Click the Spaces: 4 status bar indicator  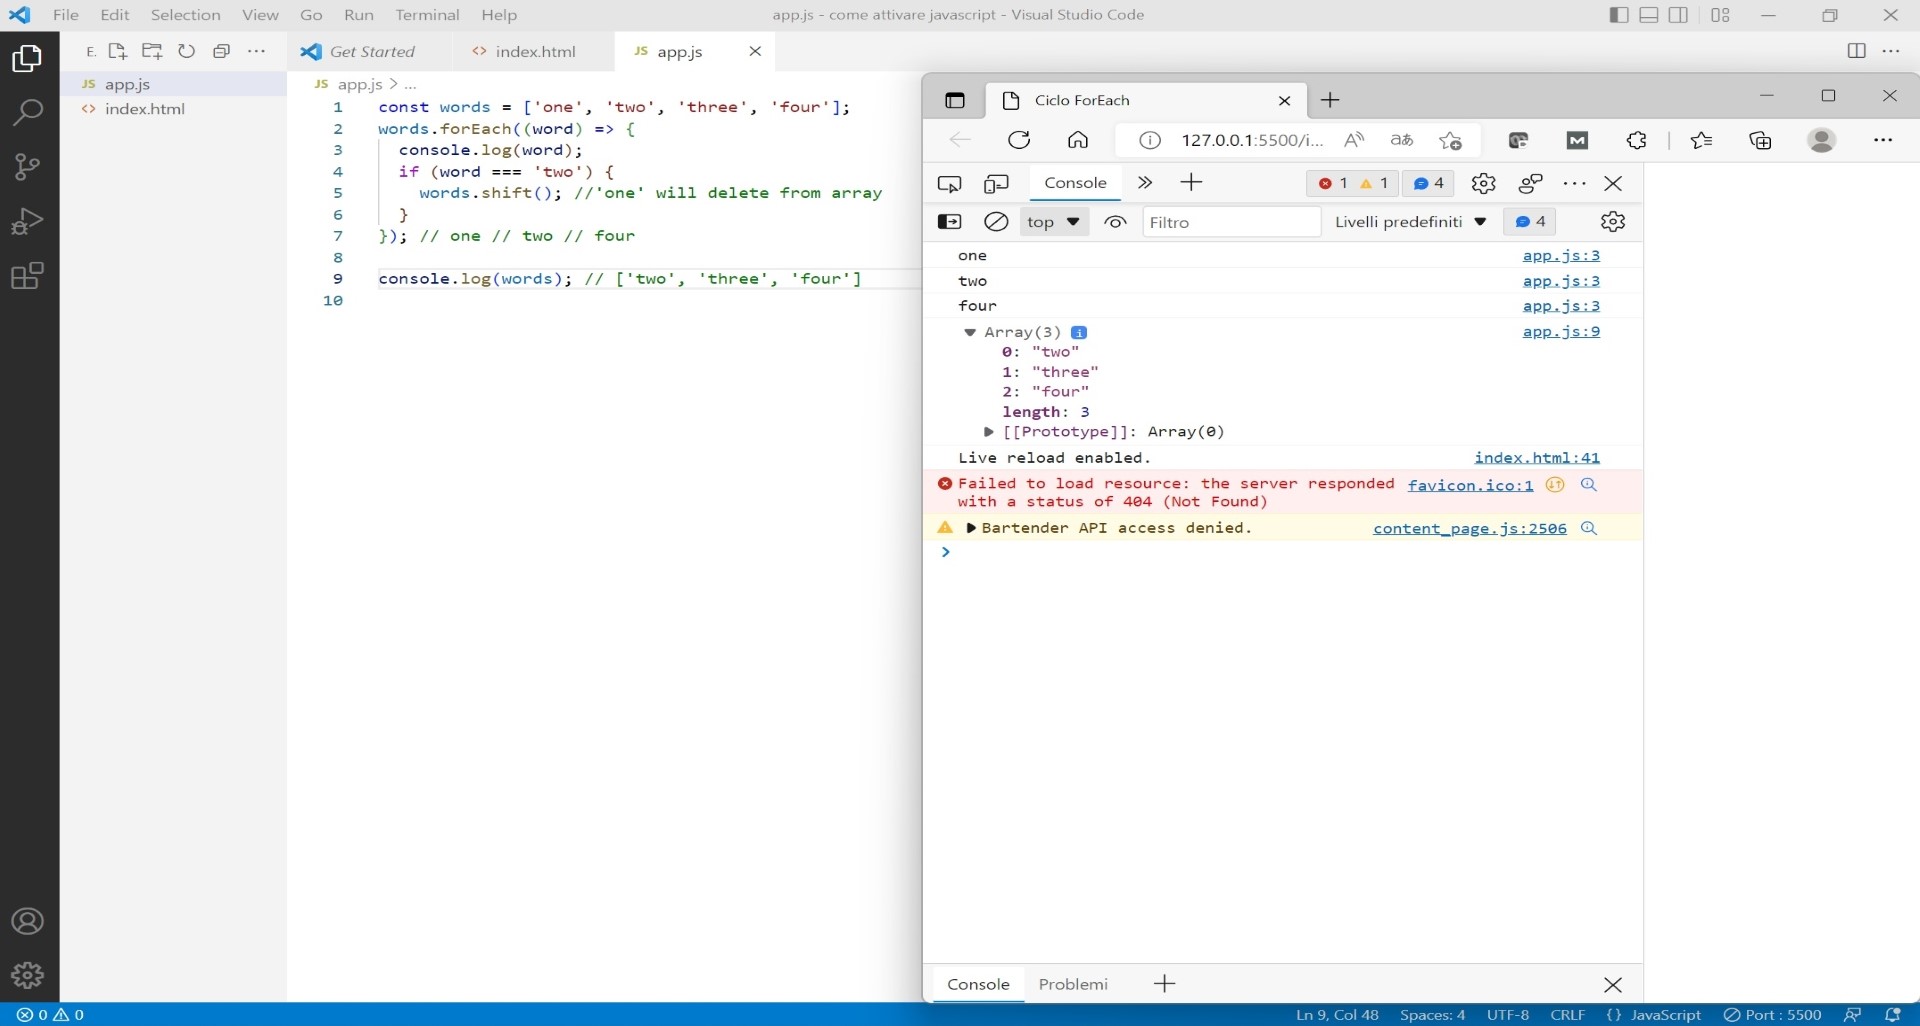coord(1432,1014)
